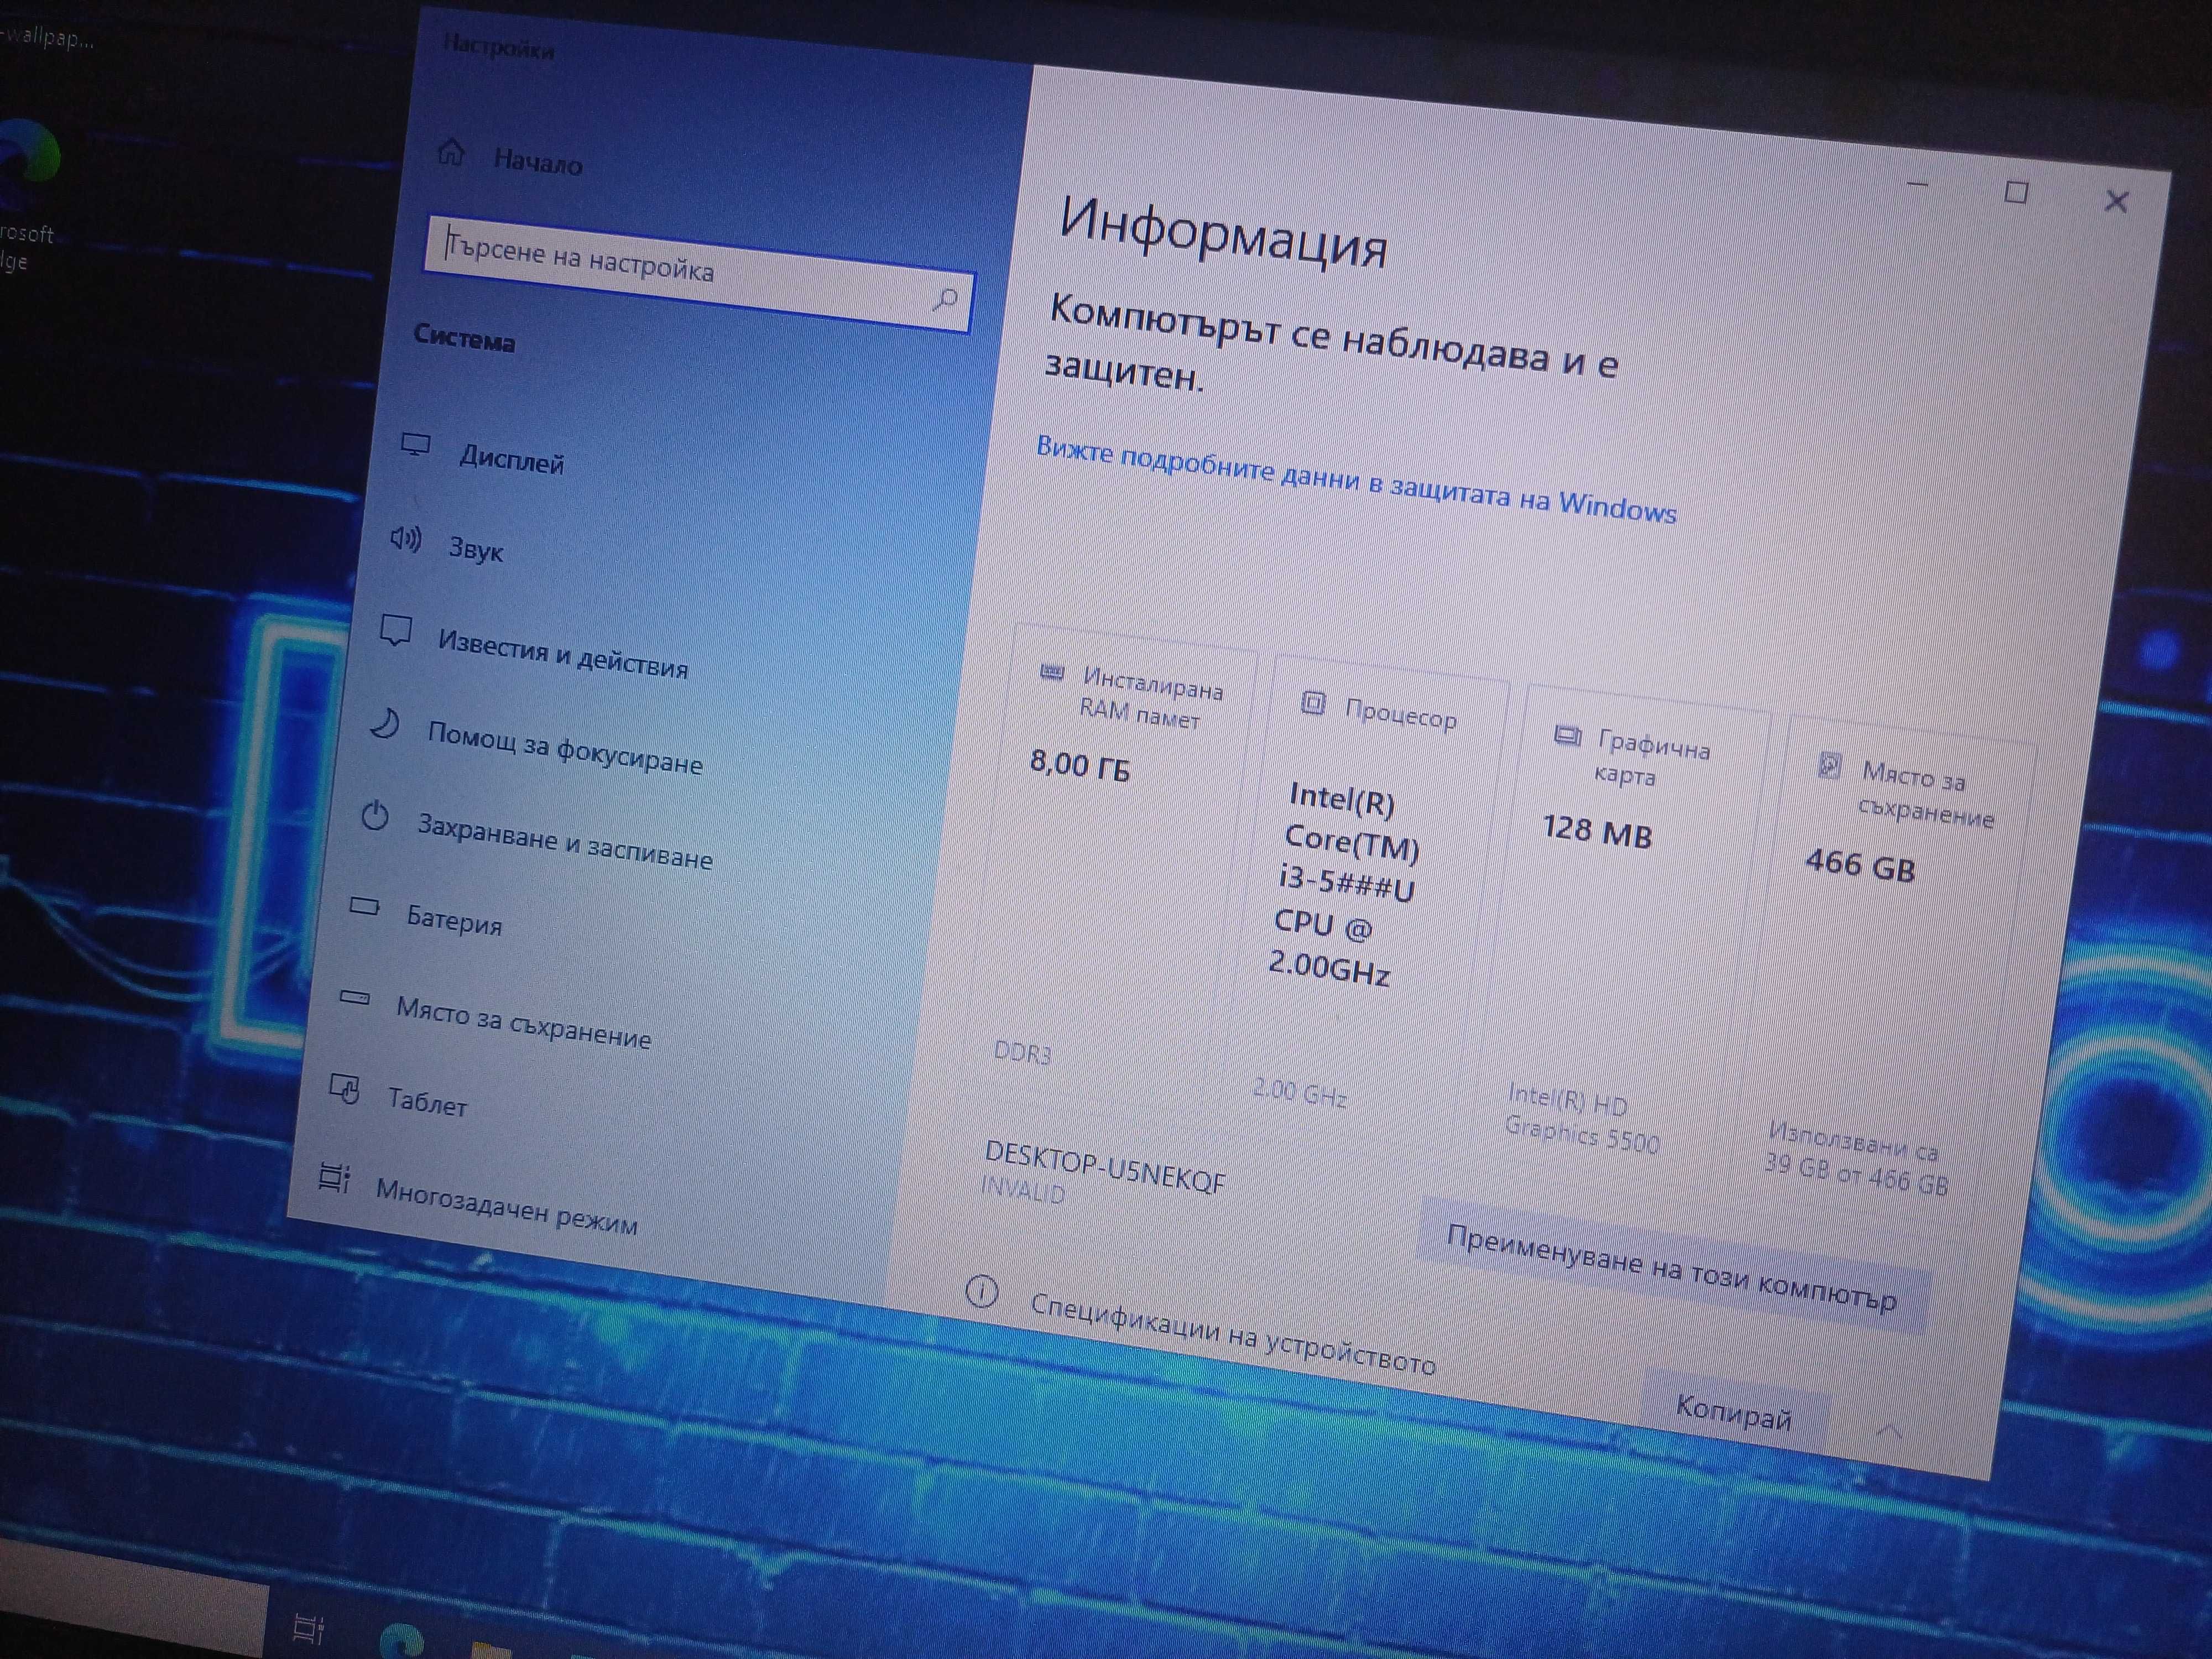Open Известия и действия settings
This screenshot has width=2212, height=1659.
click(x=563, y=656)
